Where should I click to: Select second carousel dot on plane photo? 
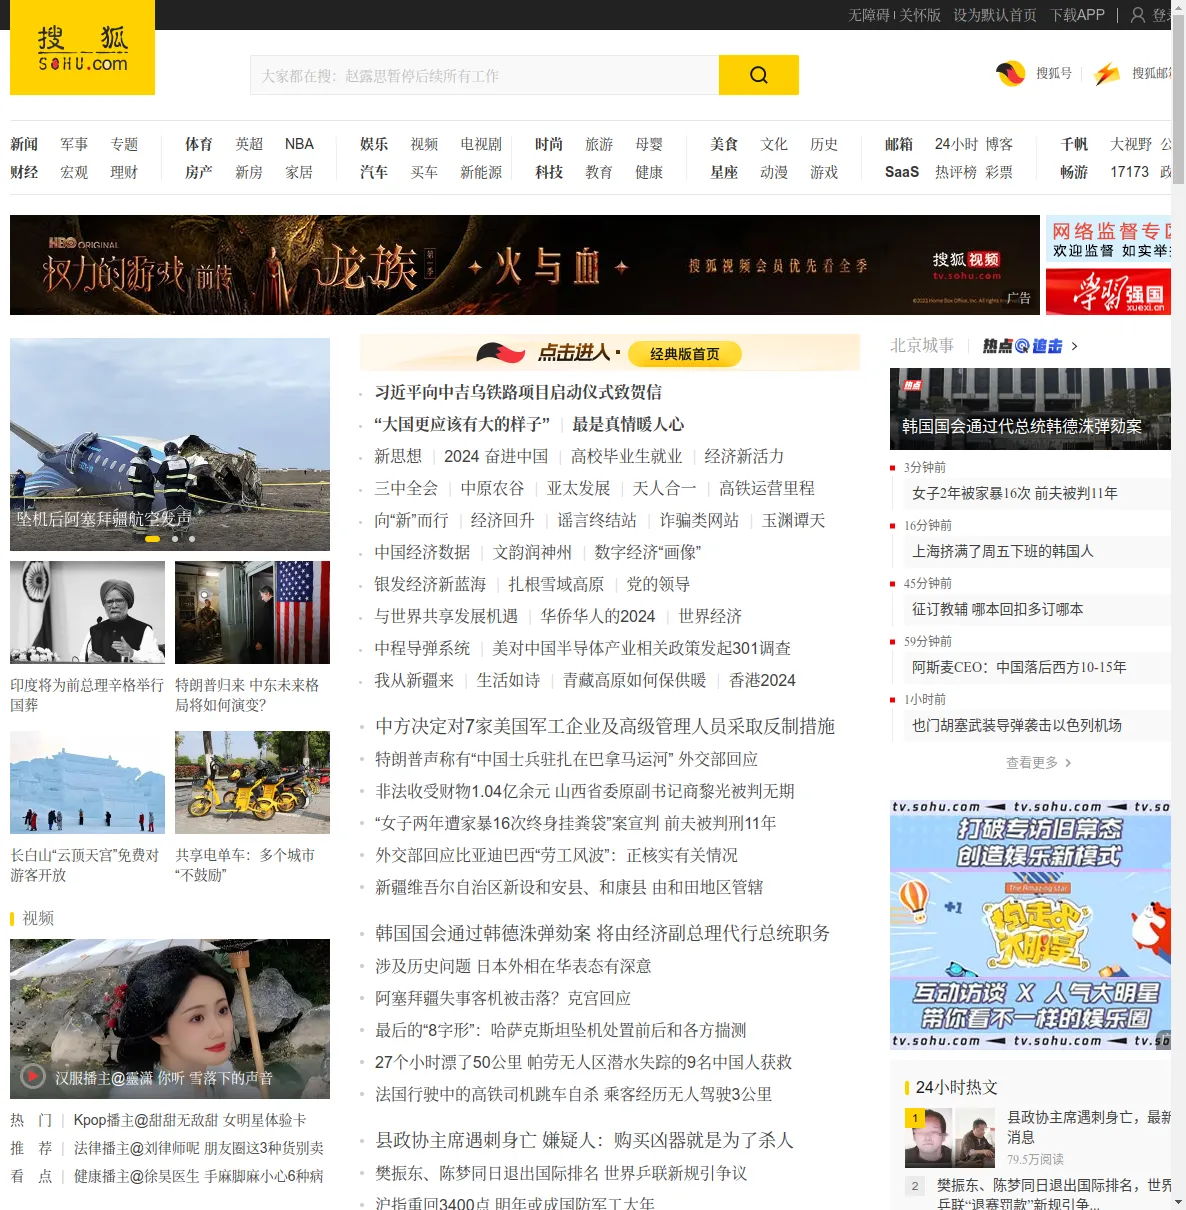175,539
